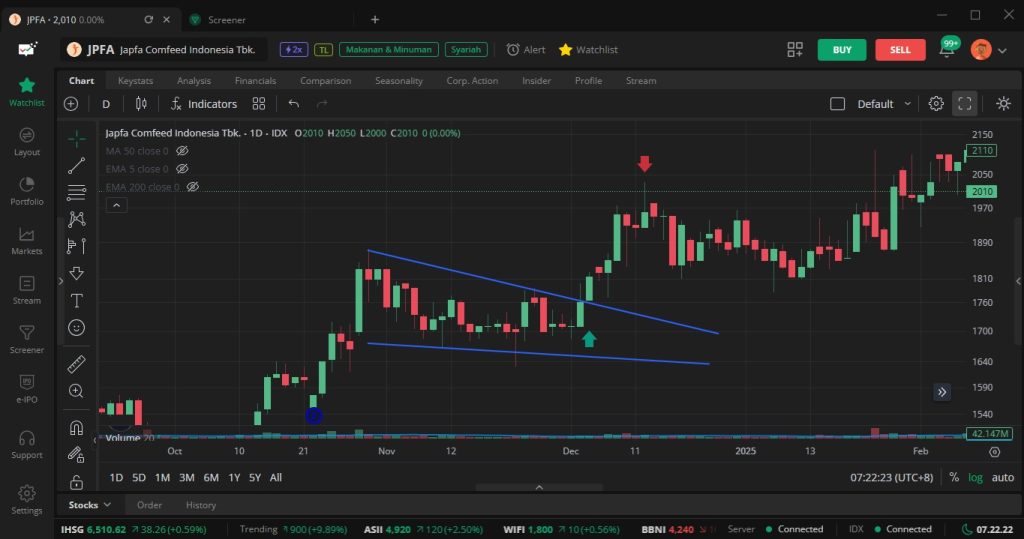This screenshot has width=1024, height=539.
Task: Open chart settings gear icon
Action: coord(936,104)
